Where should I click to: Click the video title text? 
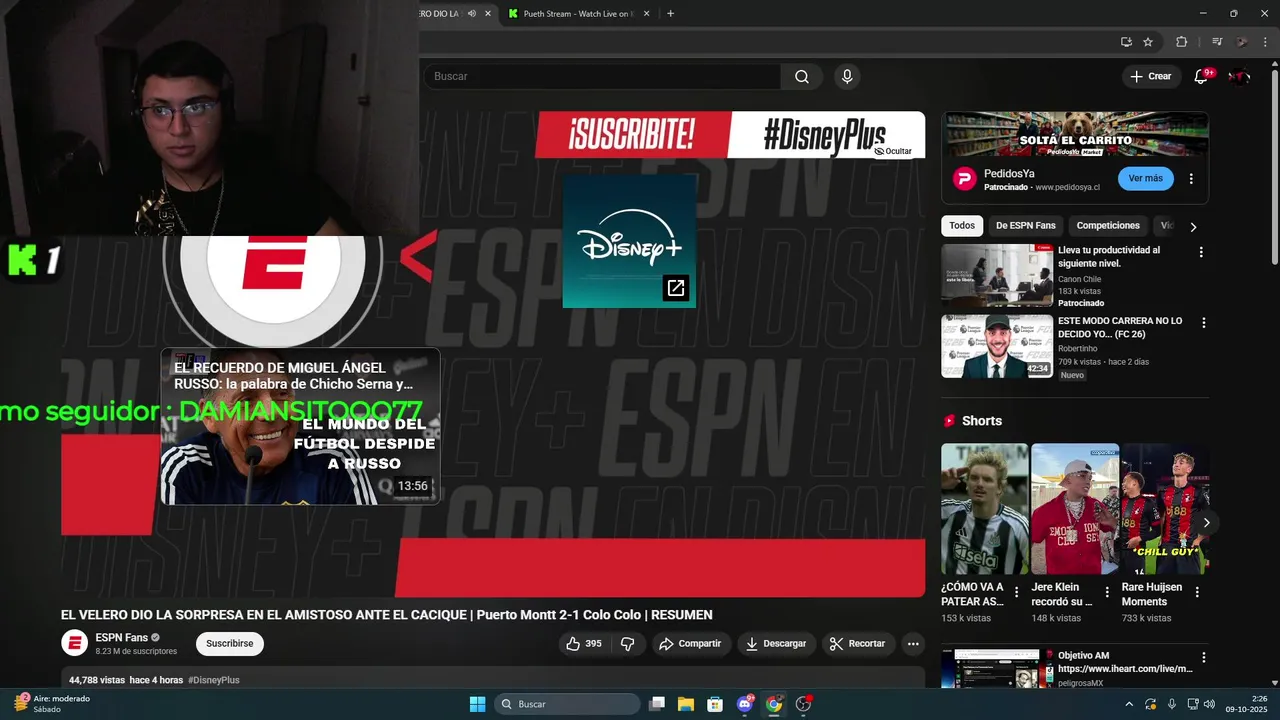pos(386,615)
